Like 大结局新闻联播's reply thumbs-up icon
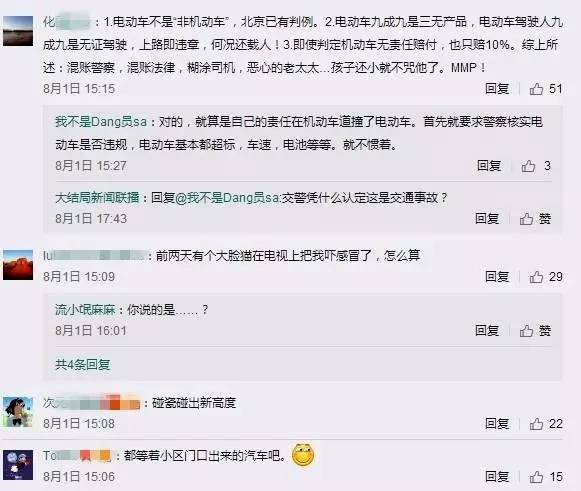 click(x=526, y=219)
